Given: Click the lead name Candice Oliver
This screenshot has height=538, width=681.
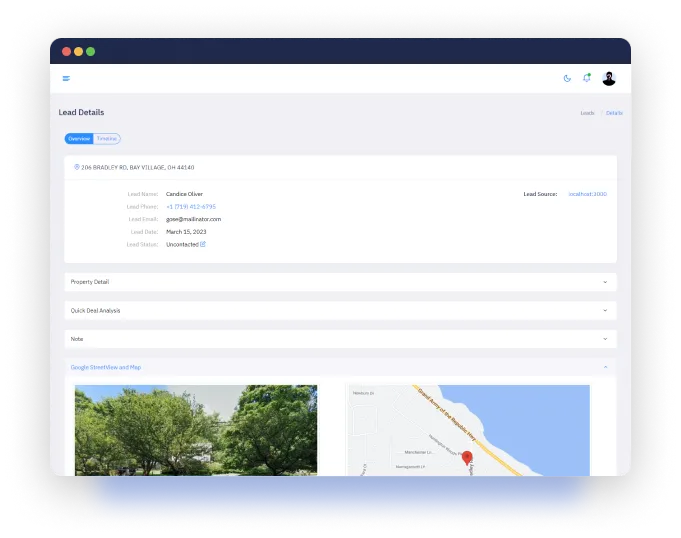Looking at the screenshot, I should [184, 194].
